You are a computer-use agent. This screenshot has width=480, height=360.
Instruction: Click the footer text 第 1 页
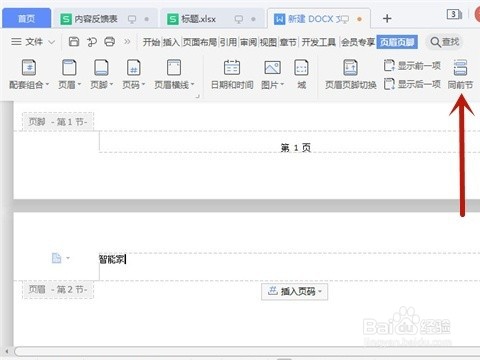click(x=296, y=148)
